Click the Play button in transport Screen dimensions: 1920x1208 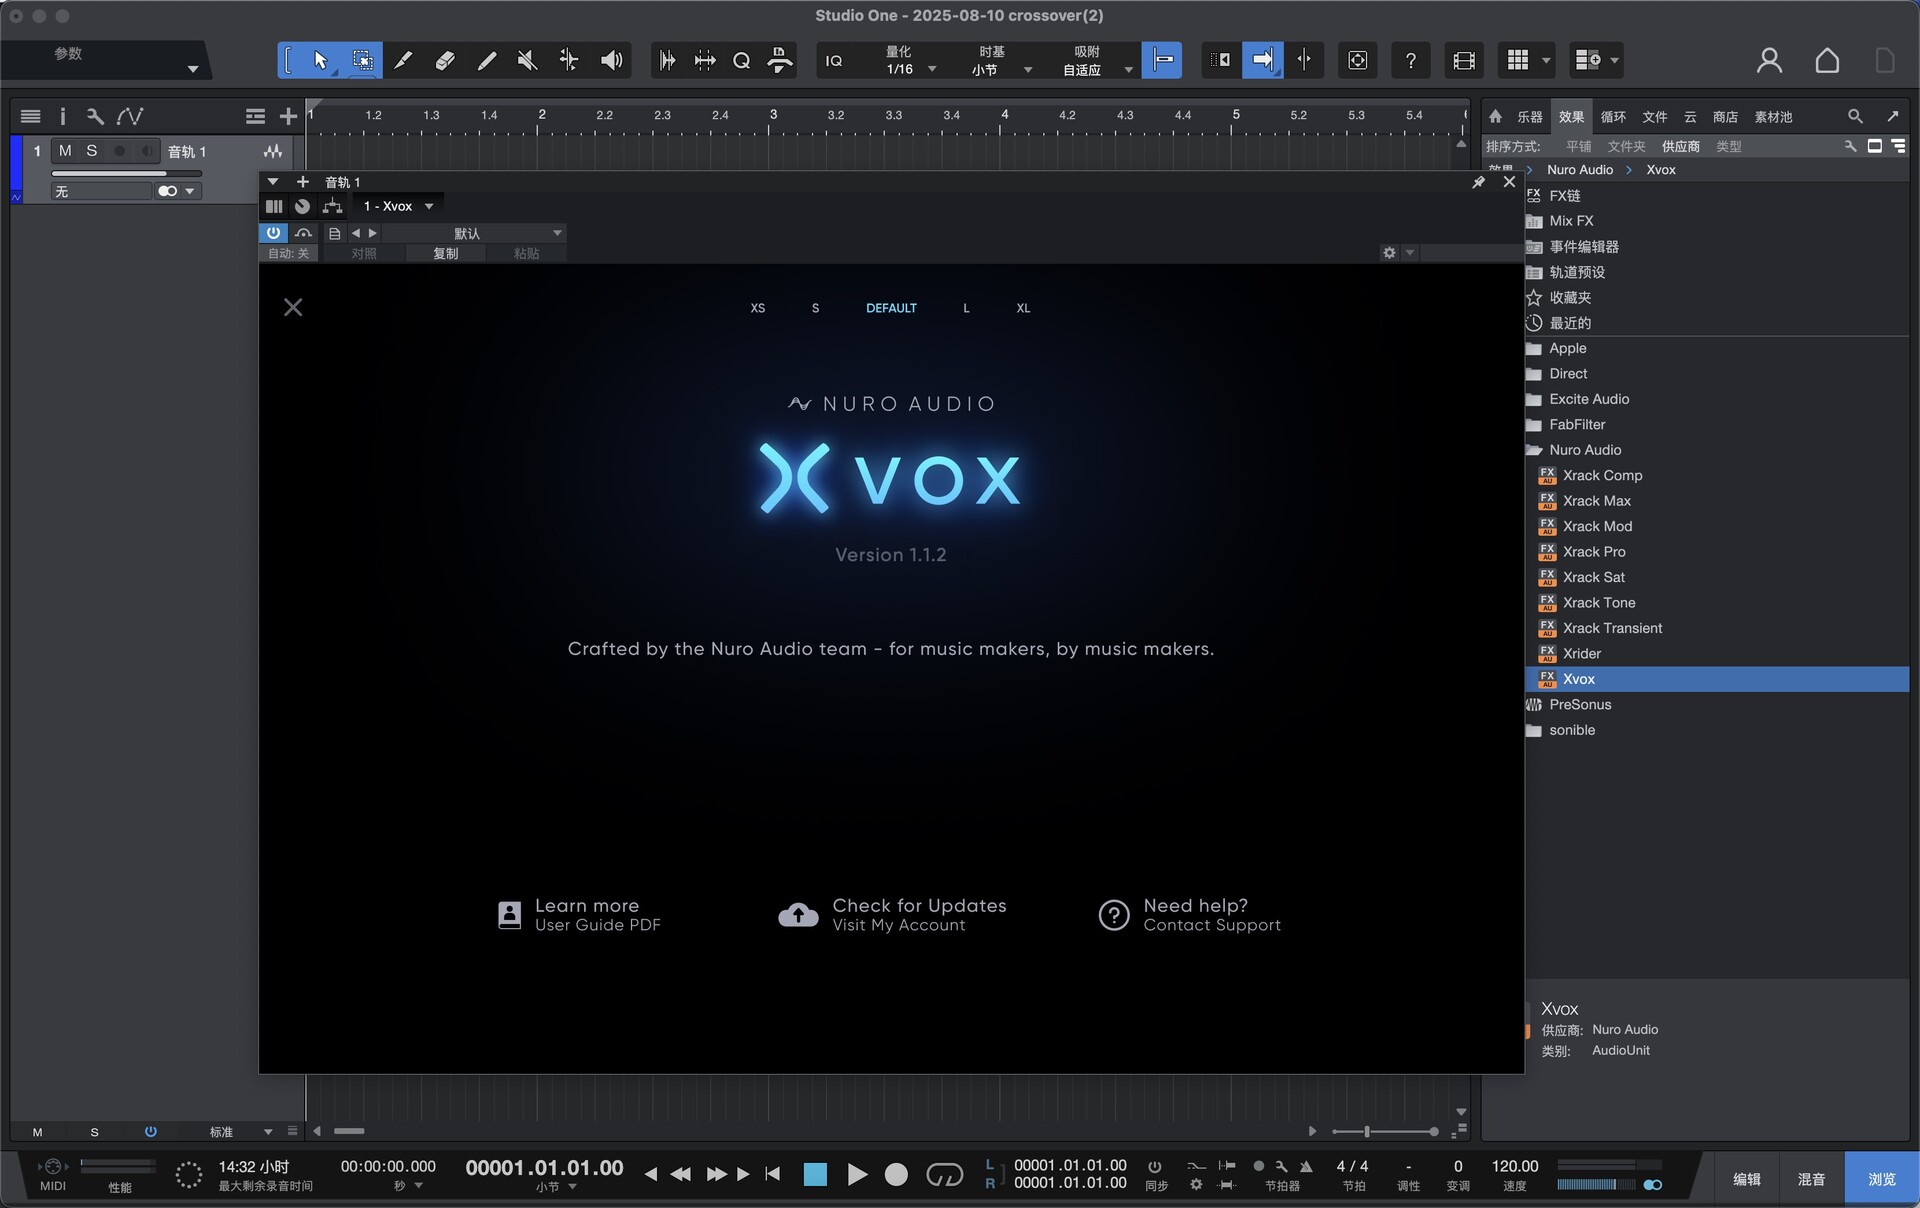[x=857, y=1174]
